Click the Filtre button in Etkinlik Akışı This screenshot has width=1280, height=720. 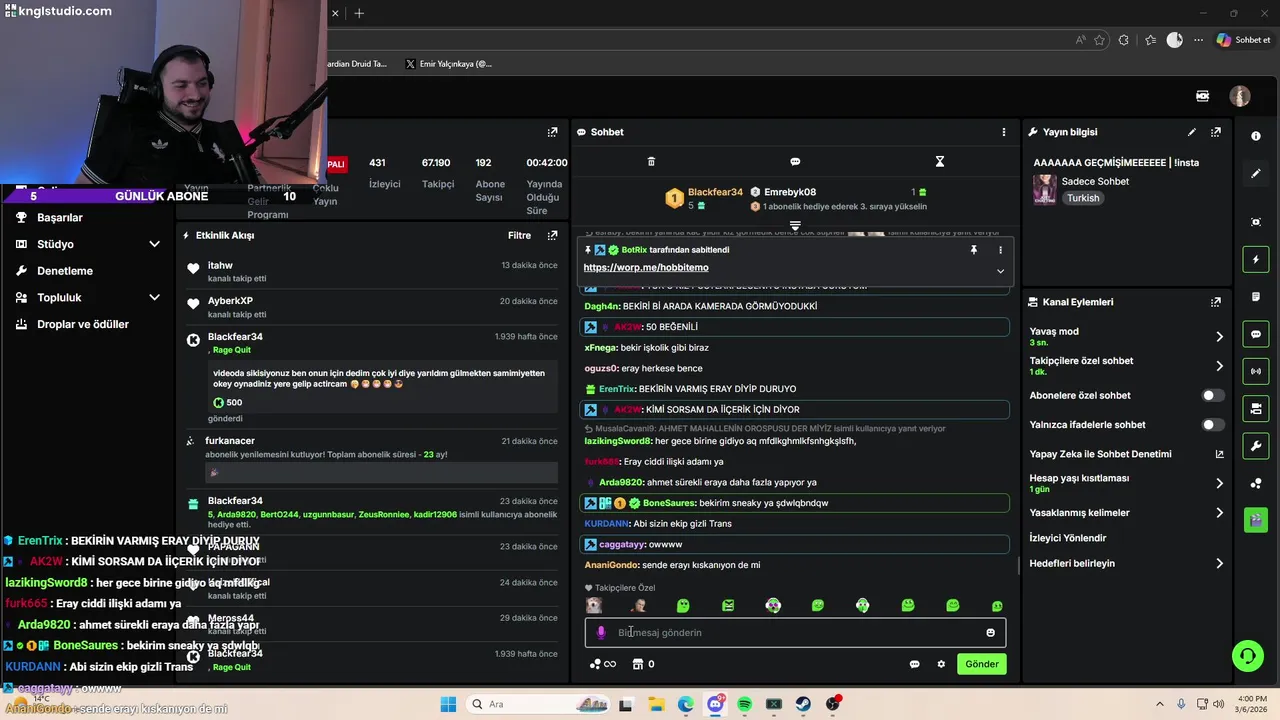coord(519,236)
